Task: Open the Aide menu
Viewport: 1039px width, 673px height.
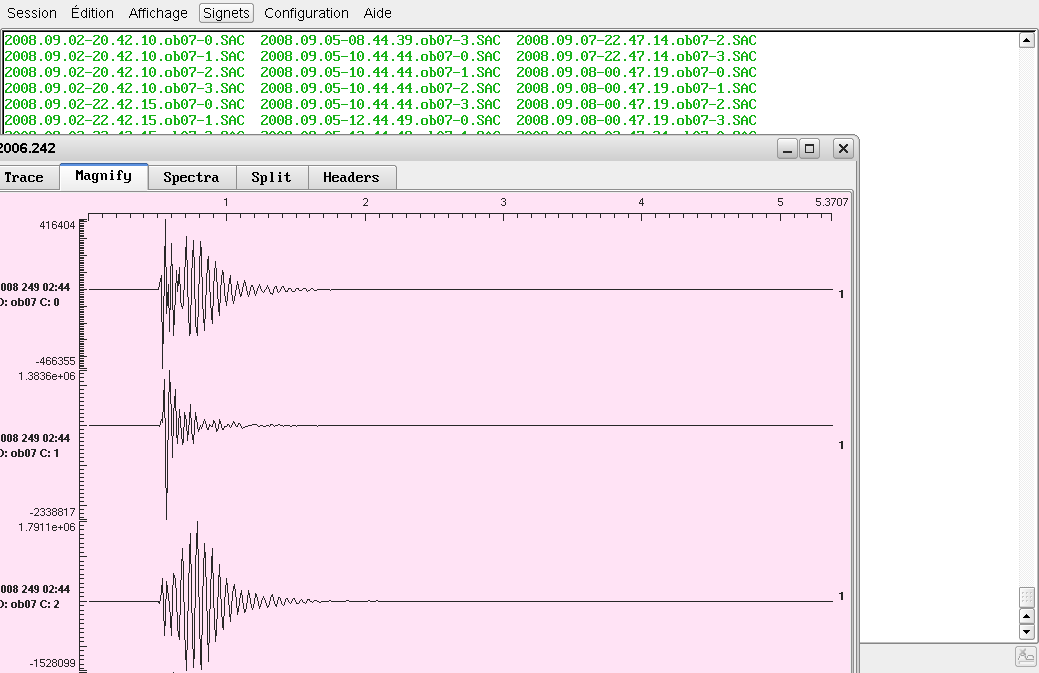Action: tap(378, 13)
